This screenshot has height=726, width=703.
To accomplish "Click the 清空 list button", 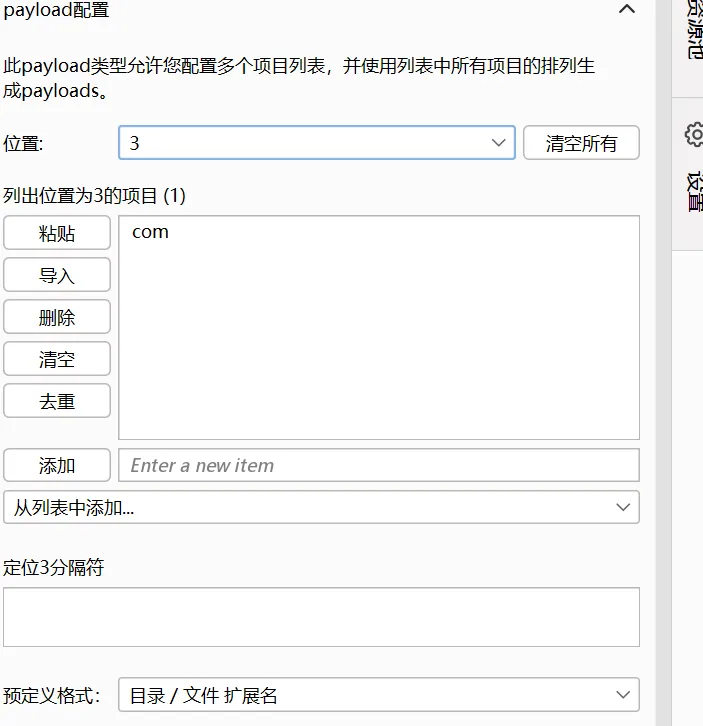I will point(57,360).
